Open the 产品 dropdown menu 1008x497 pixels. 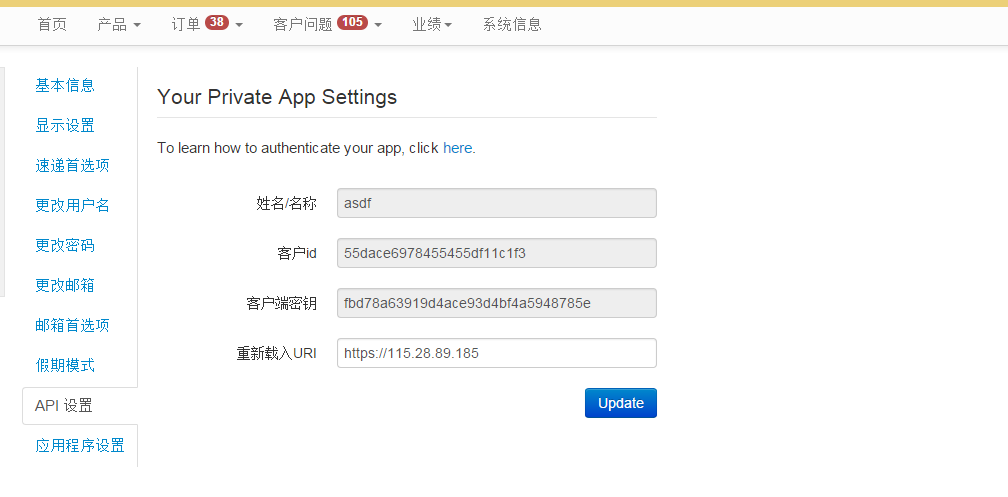point(118,25)
